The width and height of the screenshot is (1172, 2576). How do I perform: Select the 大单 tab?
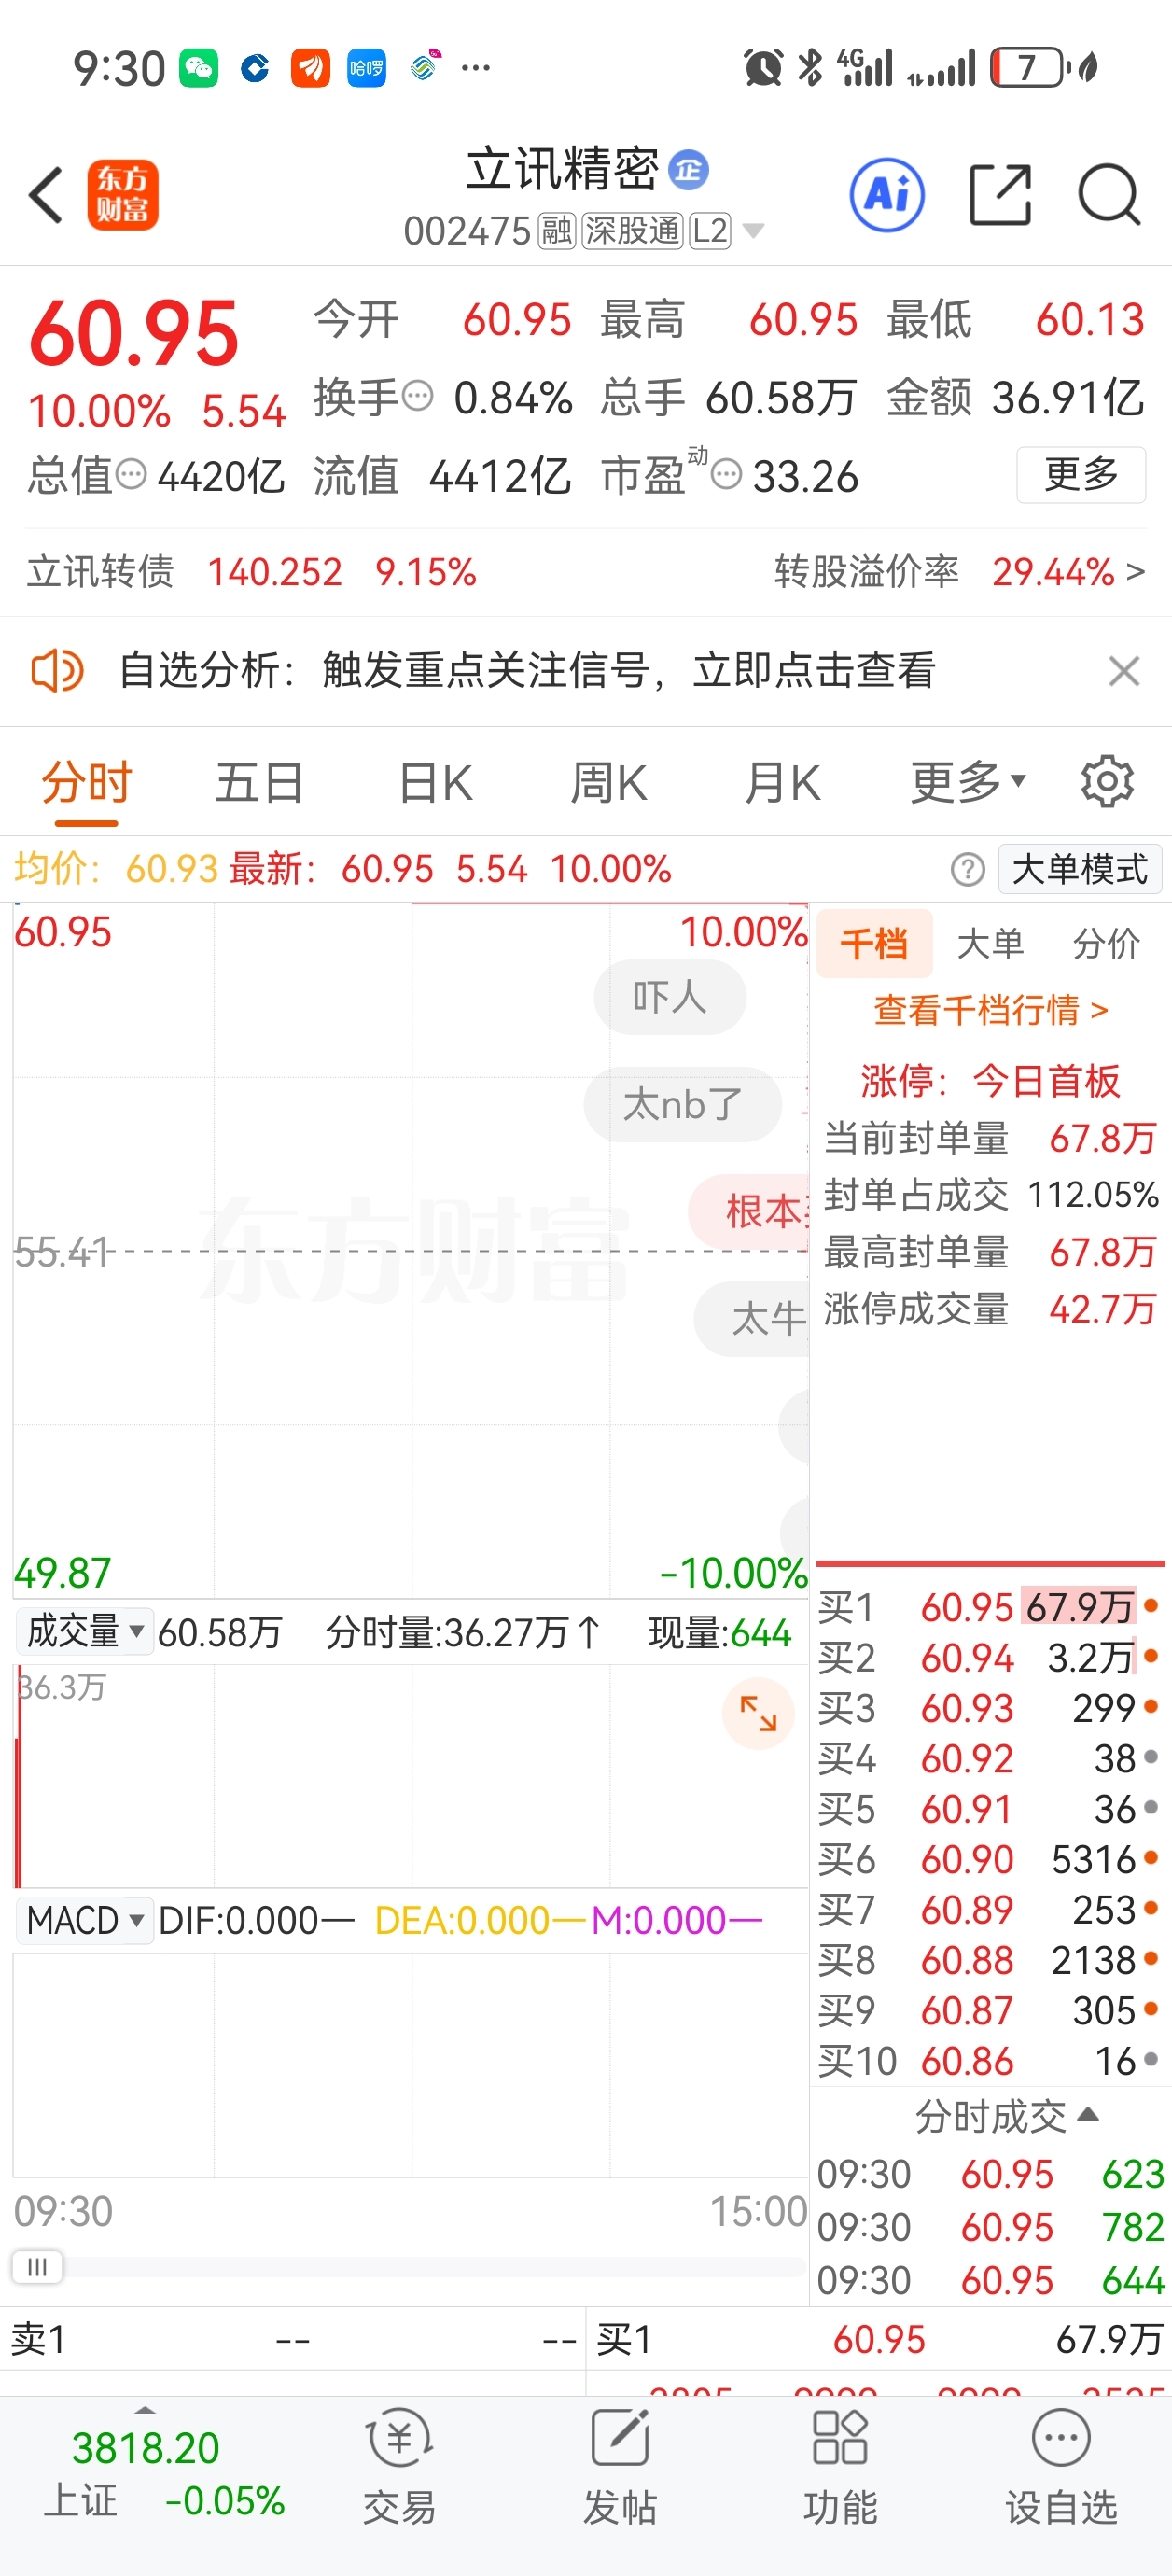(990, 943)
